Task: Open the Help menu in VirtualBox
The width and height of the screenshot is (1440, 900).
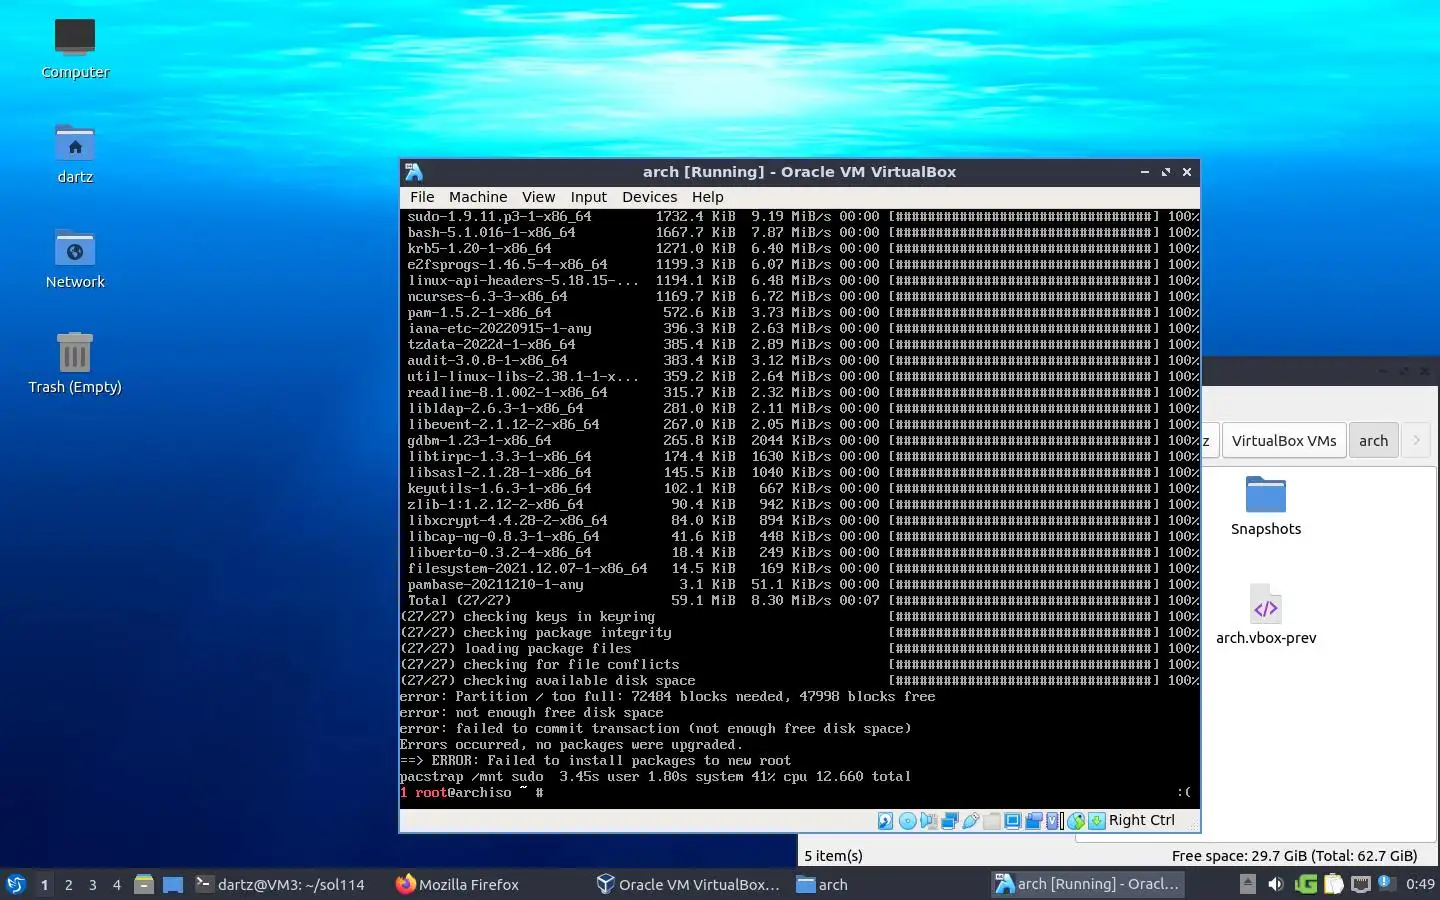Action: [707, 197]
